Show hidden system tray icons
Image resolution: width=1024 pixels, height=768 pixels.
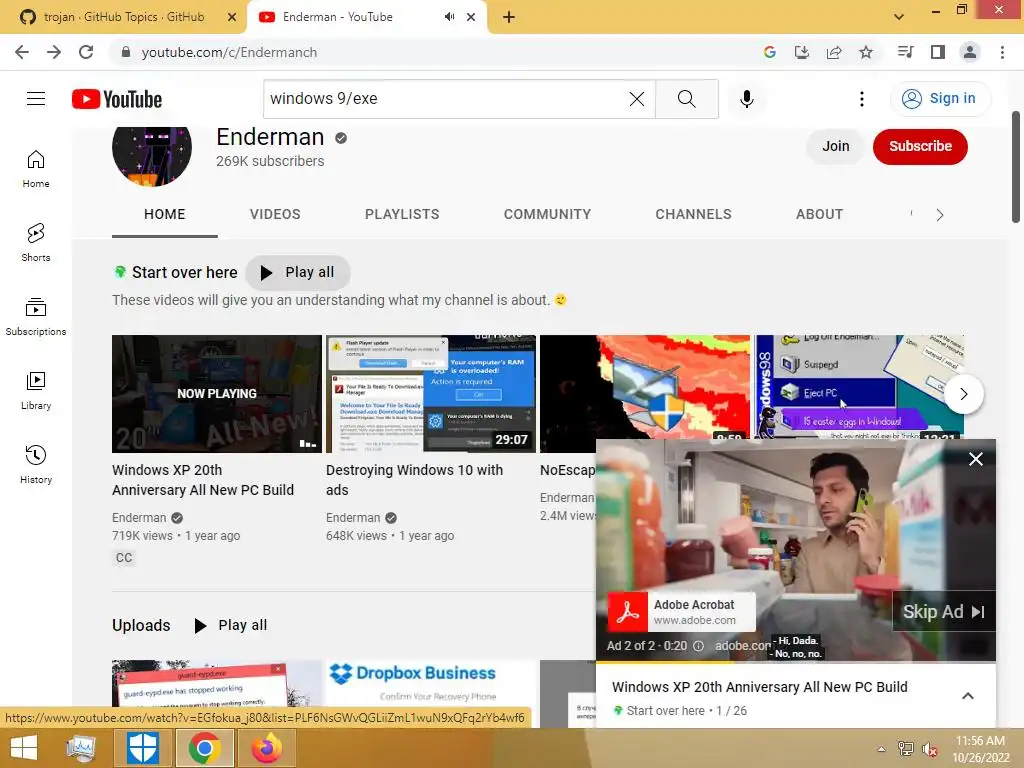tap(881, 748)
